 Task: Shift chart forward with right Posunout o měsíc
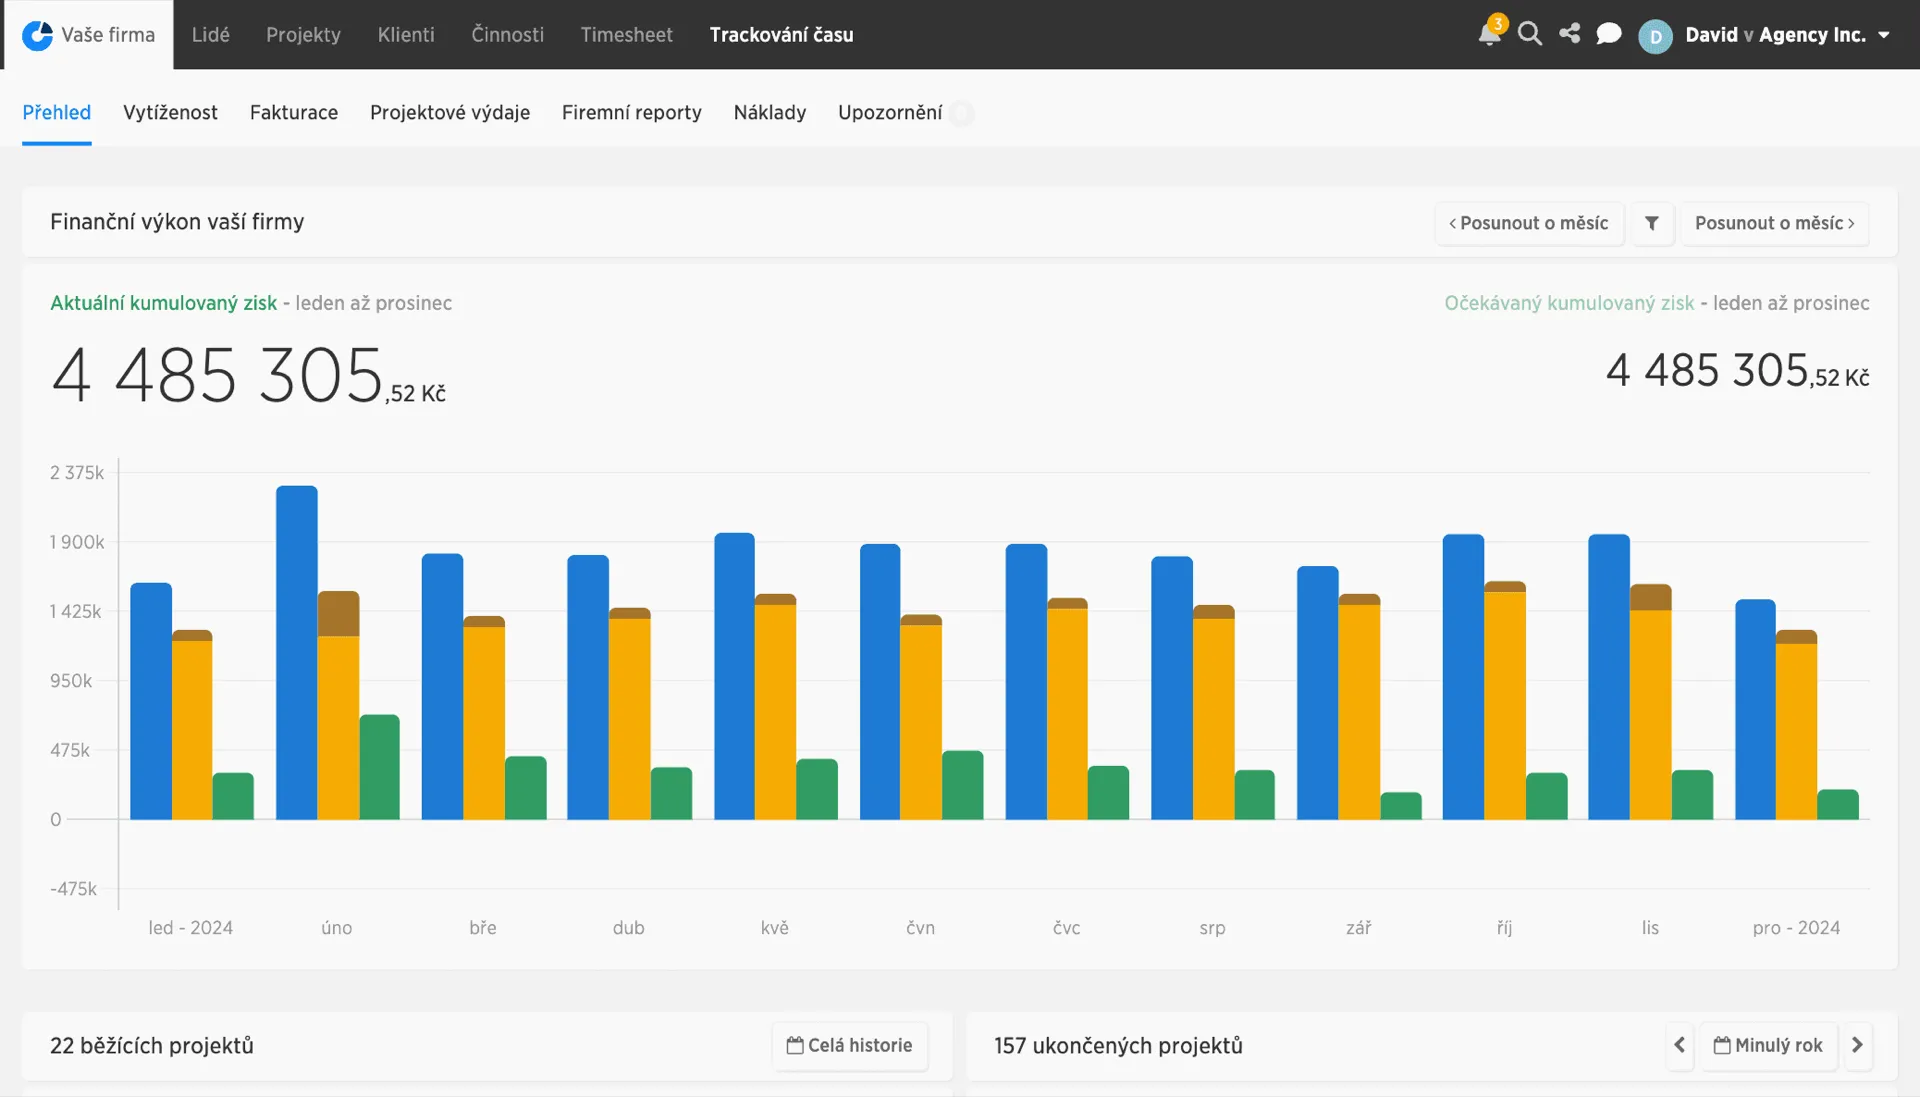(x=1775, y=223)
